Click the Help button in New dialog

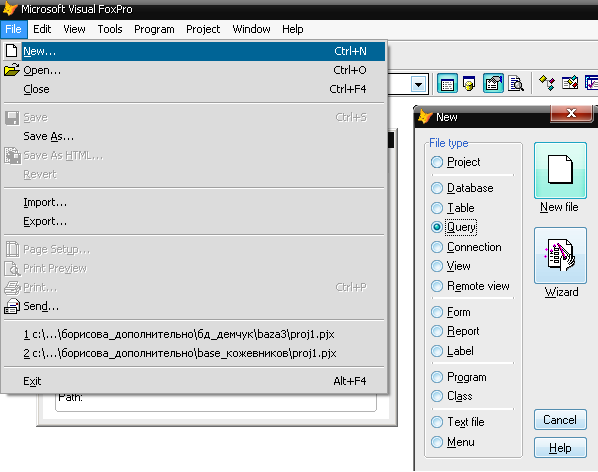click(560, 448)
